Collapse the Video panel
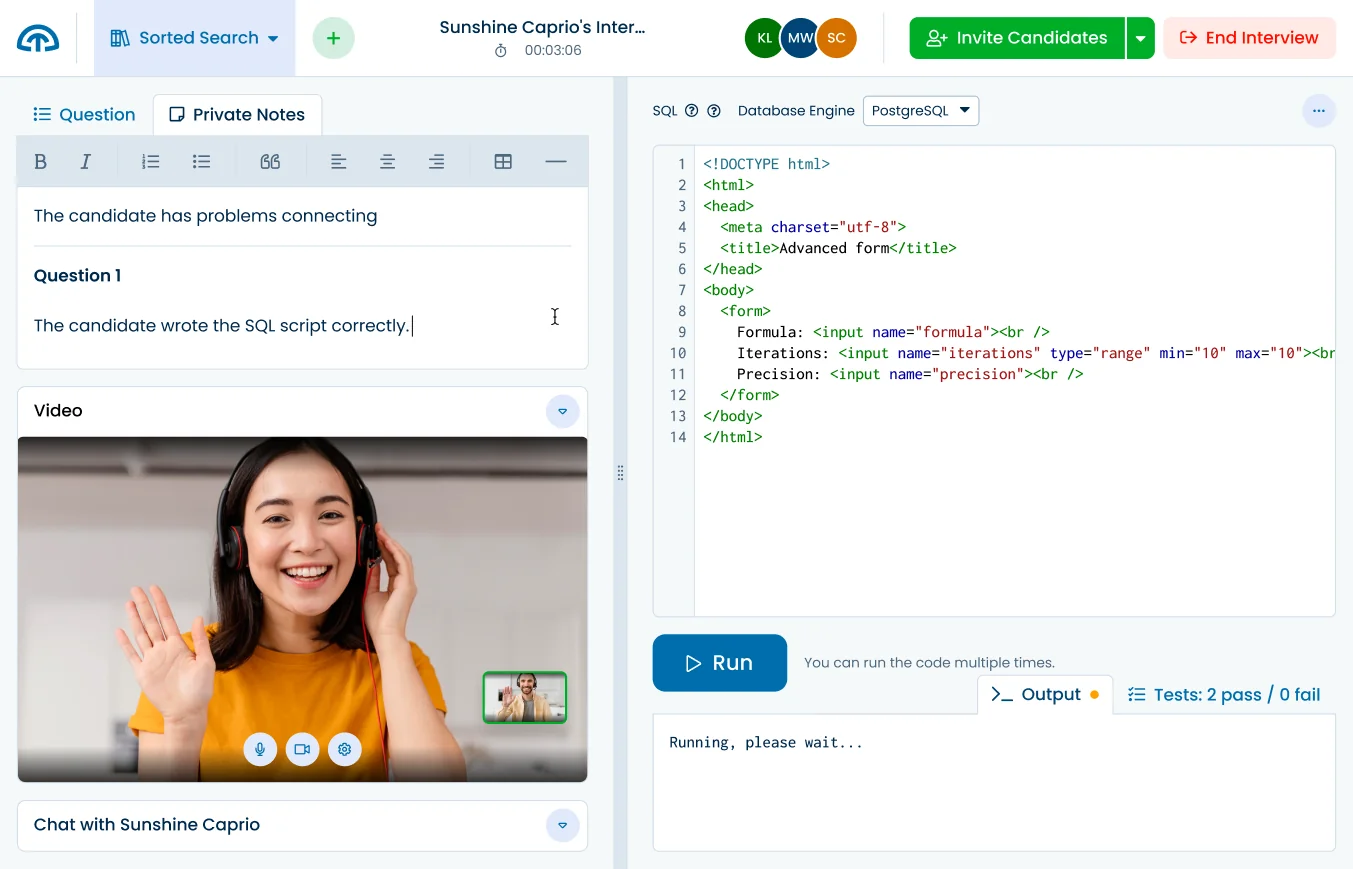 (x=562, y=411)
